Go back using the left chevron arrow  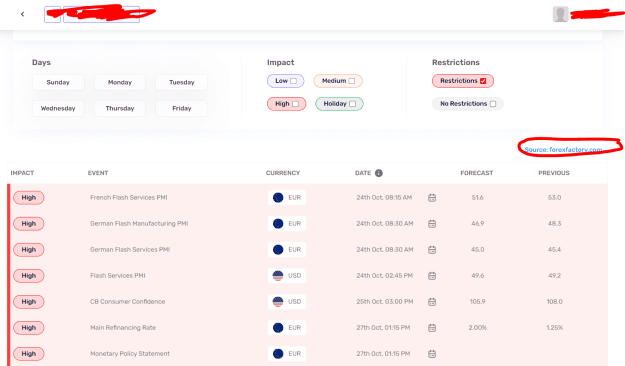click(x=22, y=14)
